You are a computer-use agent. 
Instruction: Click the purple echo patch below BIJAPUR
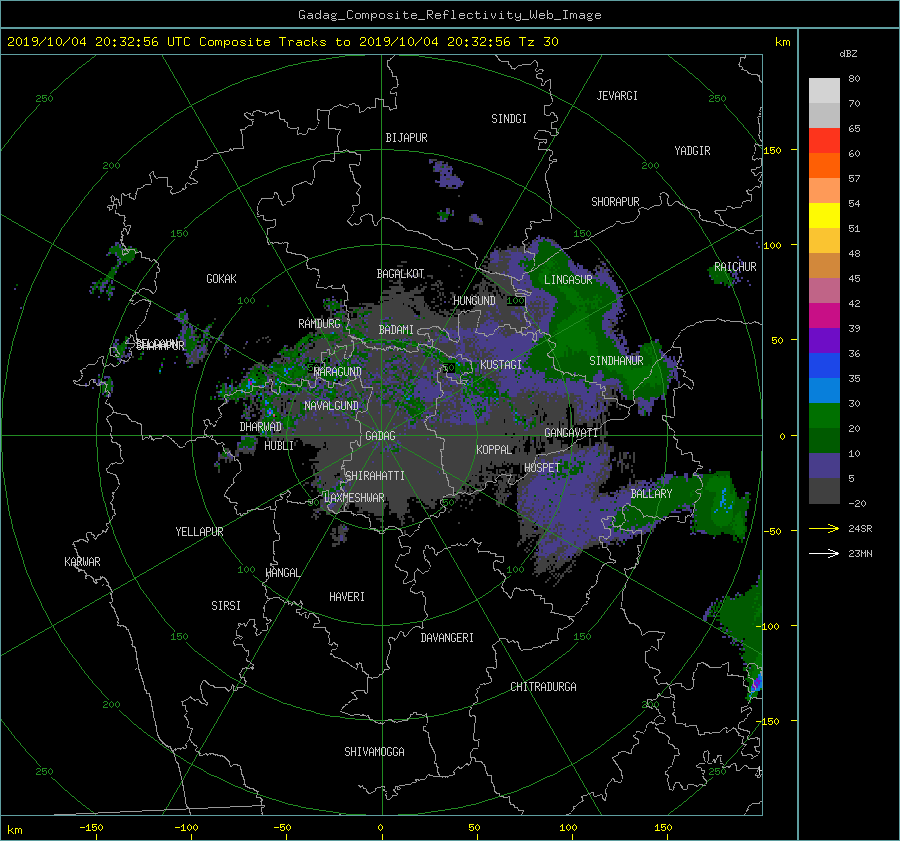click(447, 175)
